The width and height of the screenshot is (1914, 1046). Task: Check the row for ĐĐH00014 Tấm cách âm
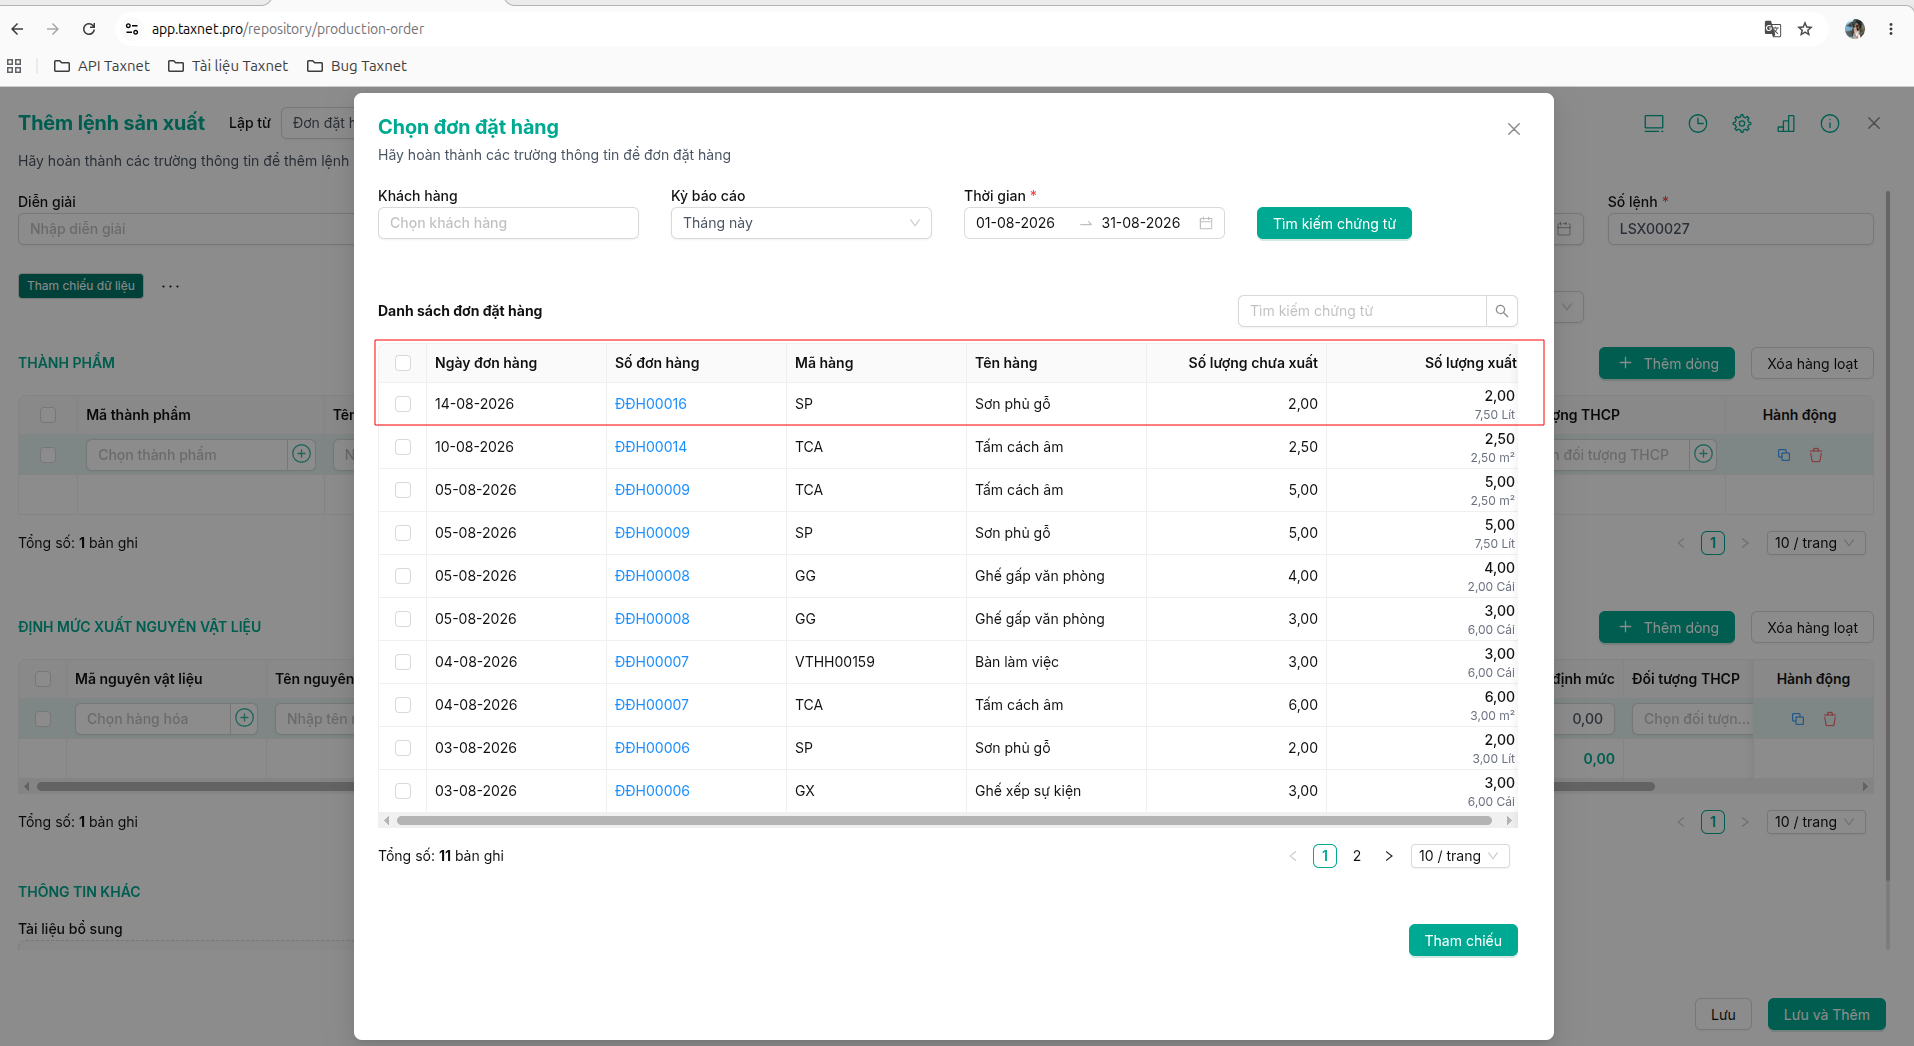[403, 447]
